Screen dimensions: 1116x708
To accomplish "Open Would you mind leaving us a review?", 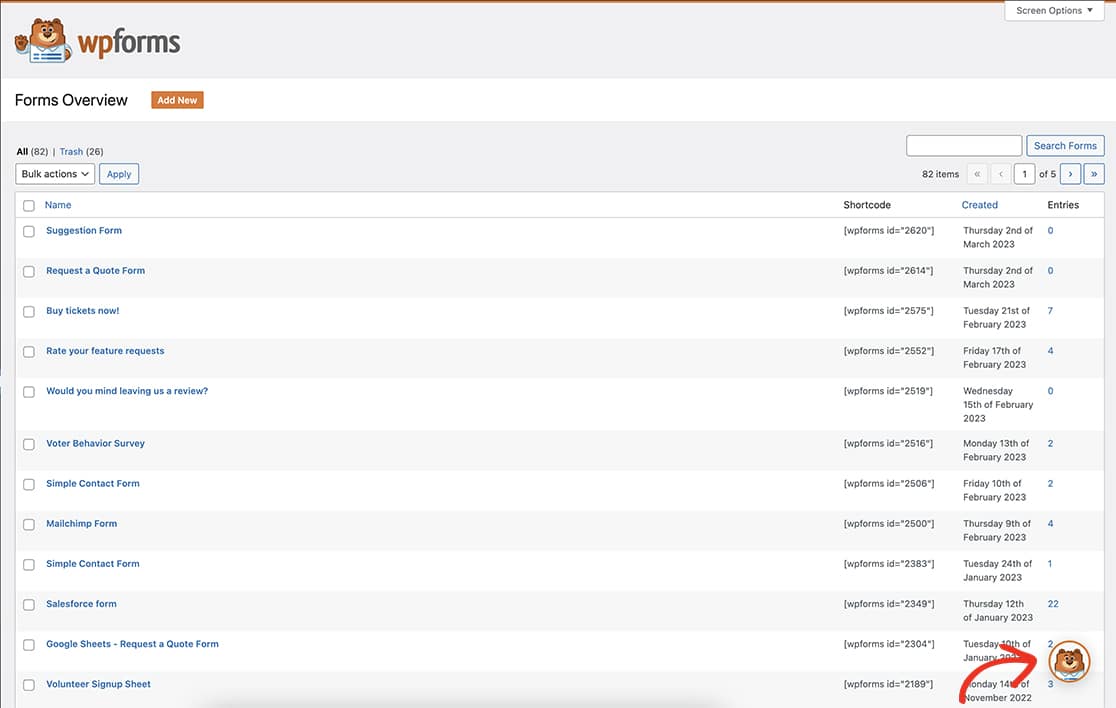I will [x=127, y=391].
